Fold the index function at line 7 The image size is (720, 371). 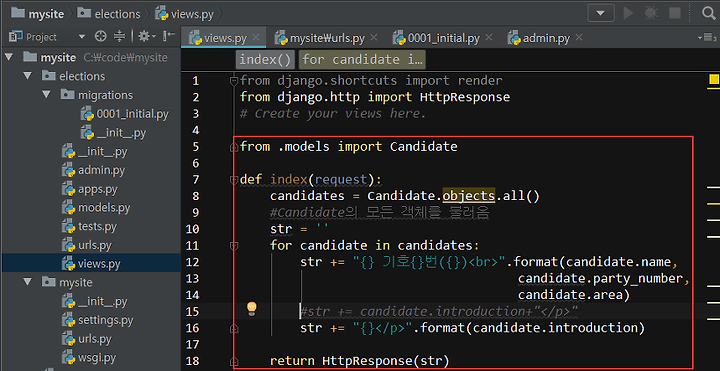[x=234, y=180]
